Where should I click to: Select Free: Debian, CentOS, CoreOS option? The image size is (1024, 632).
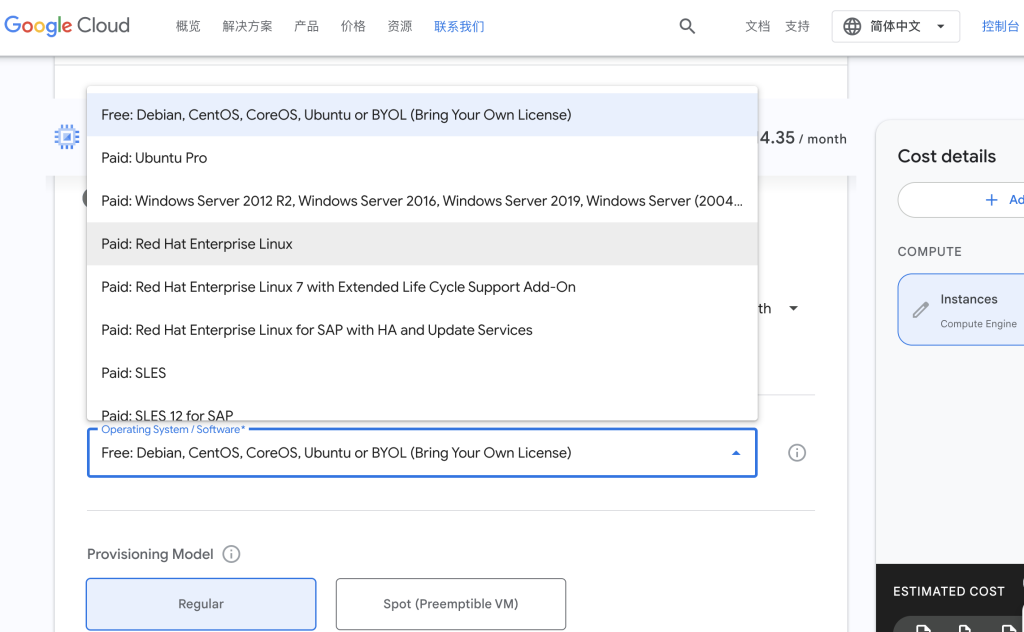423,115
